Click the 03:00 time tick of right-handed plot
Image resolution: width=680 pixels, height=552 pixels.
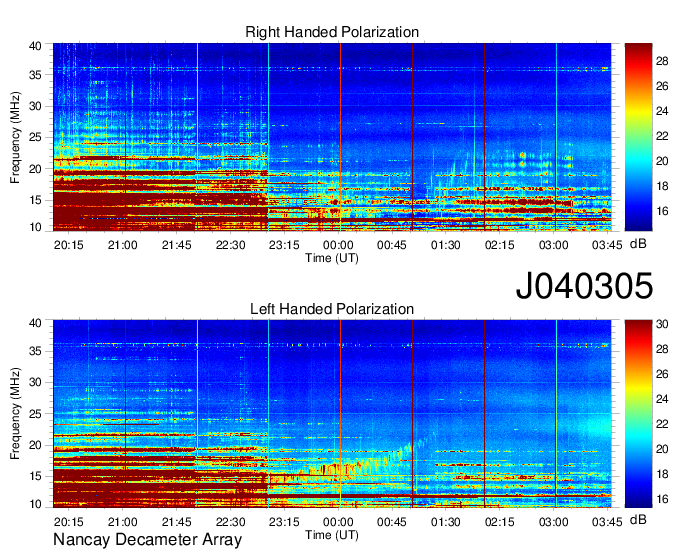click(554, 245)
